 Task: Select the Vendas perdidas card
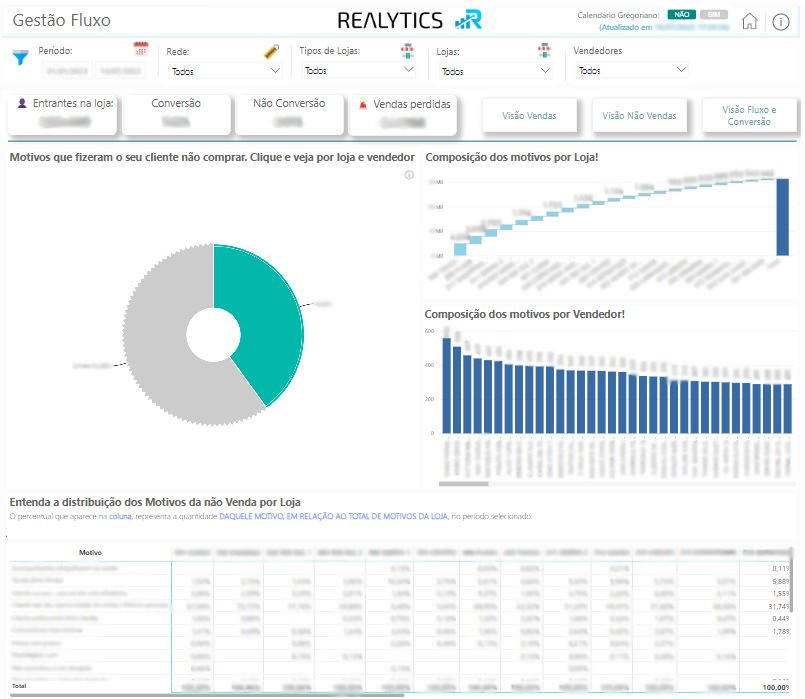tap(404, 115)
